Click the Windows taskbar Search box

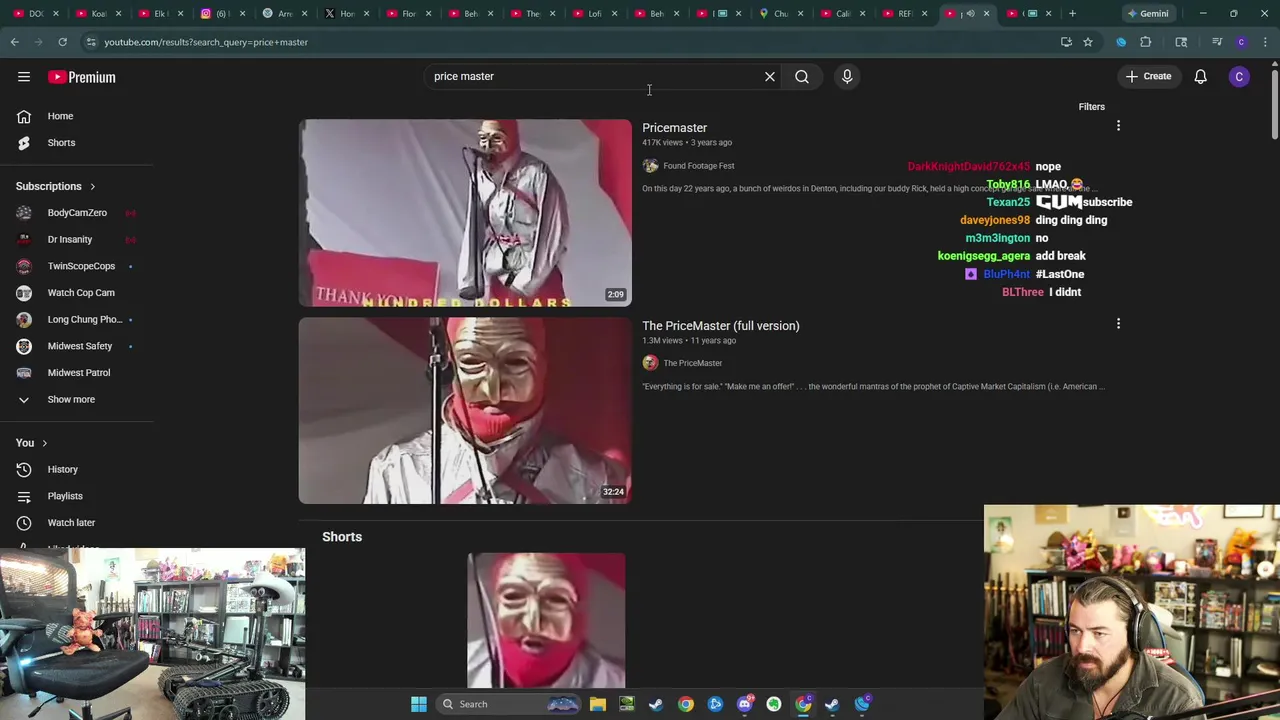coord(510,704)
